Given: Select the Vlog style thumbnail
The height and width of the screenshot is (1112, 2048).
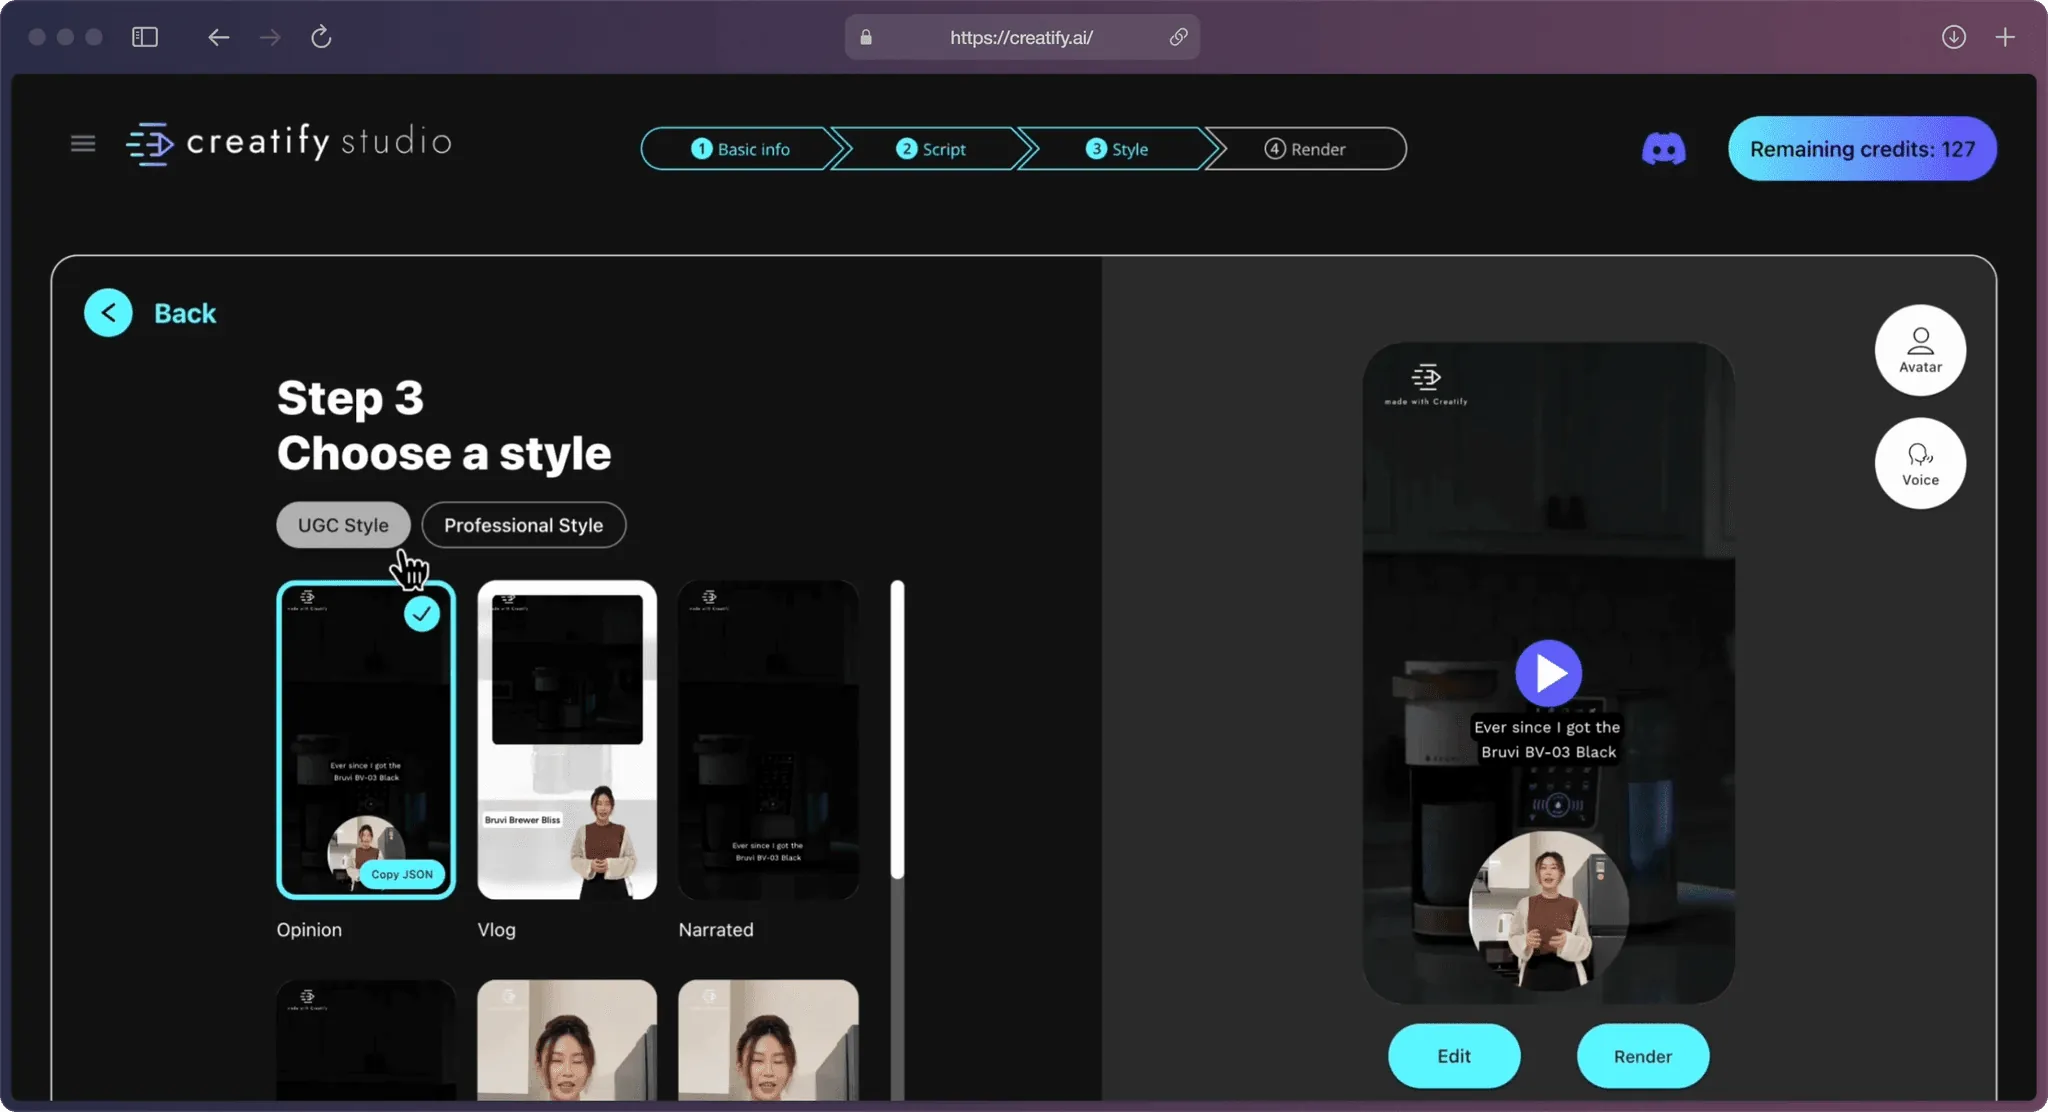Looking at the screenshot, I should 567,740.
